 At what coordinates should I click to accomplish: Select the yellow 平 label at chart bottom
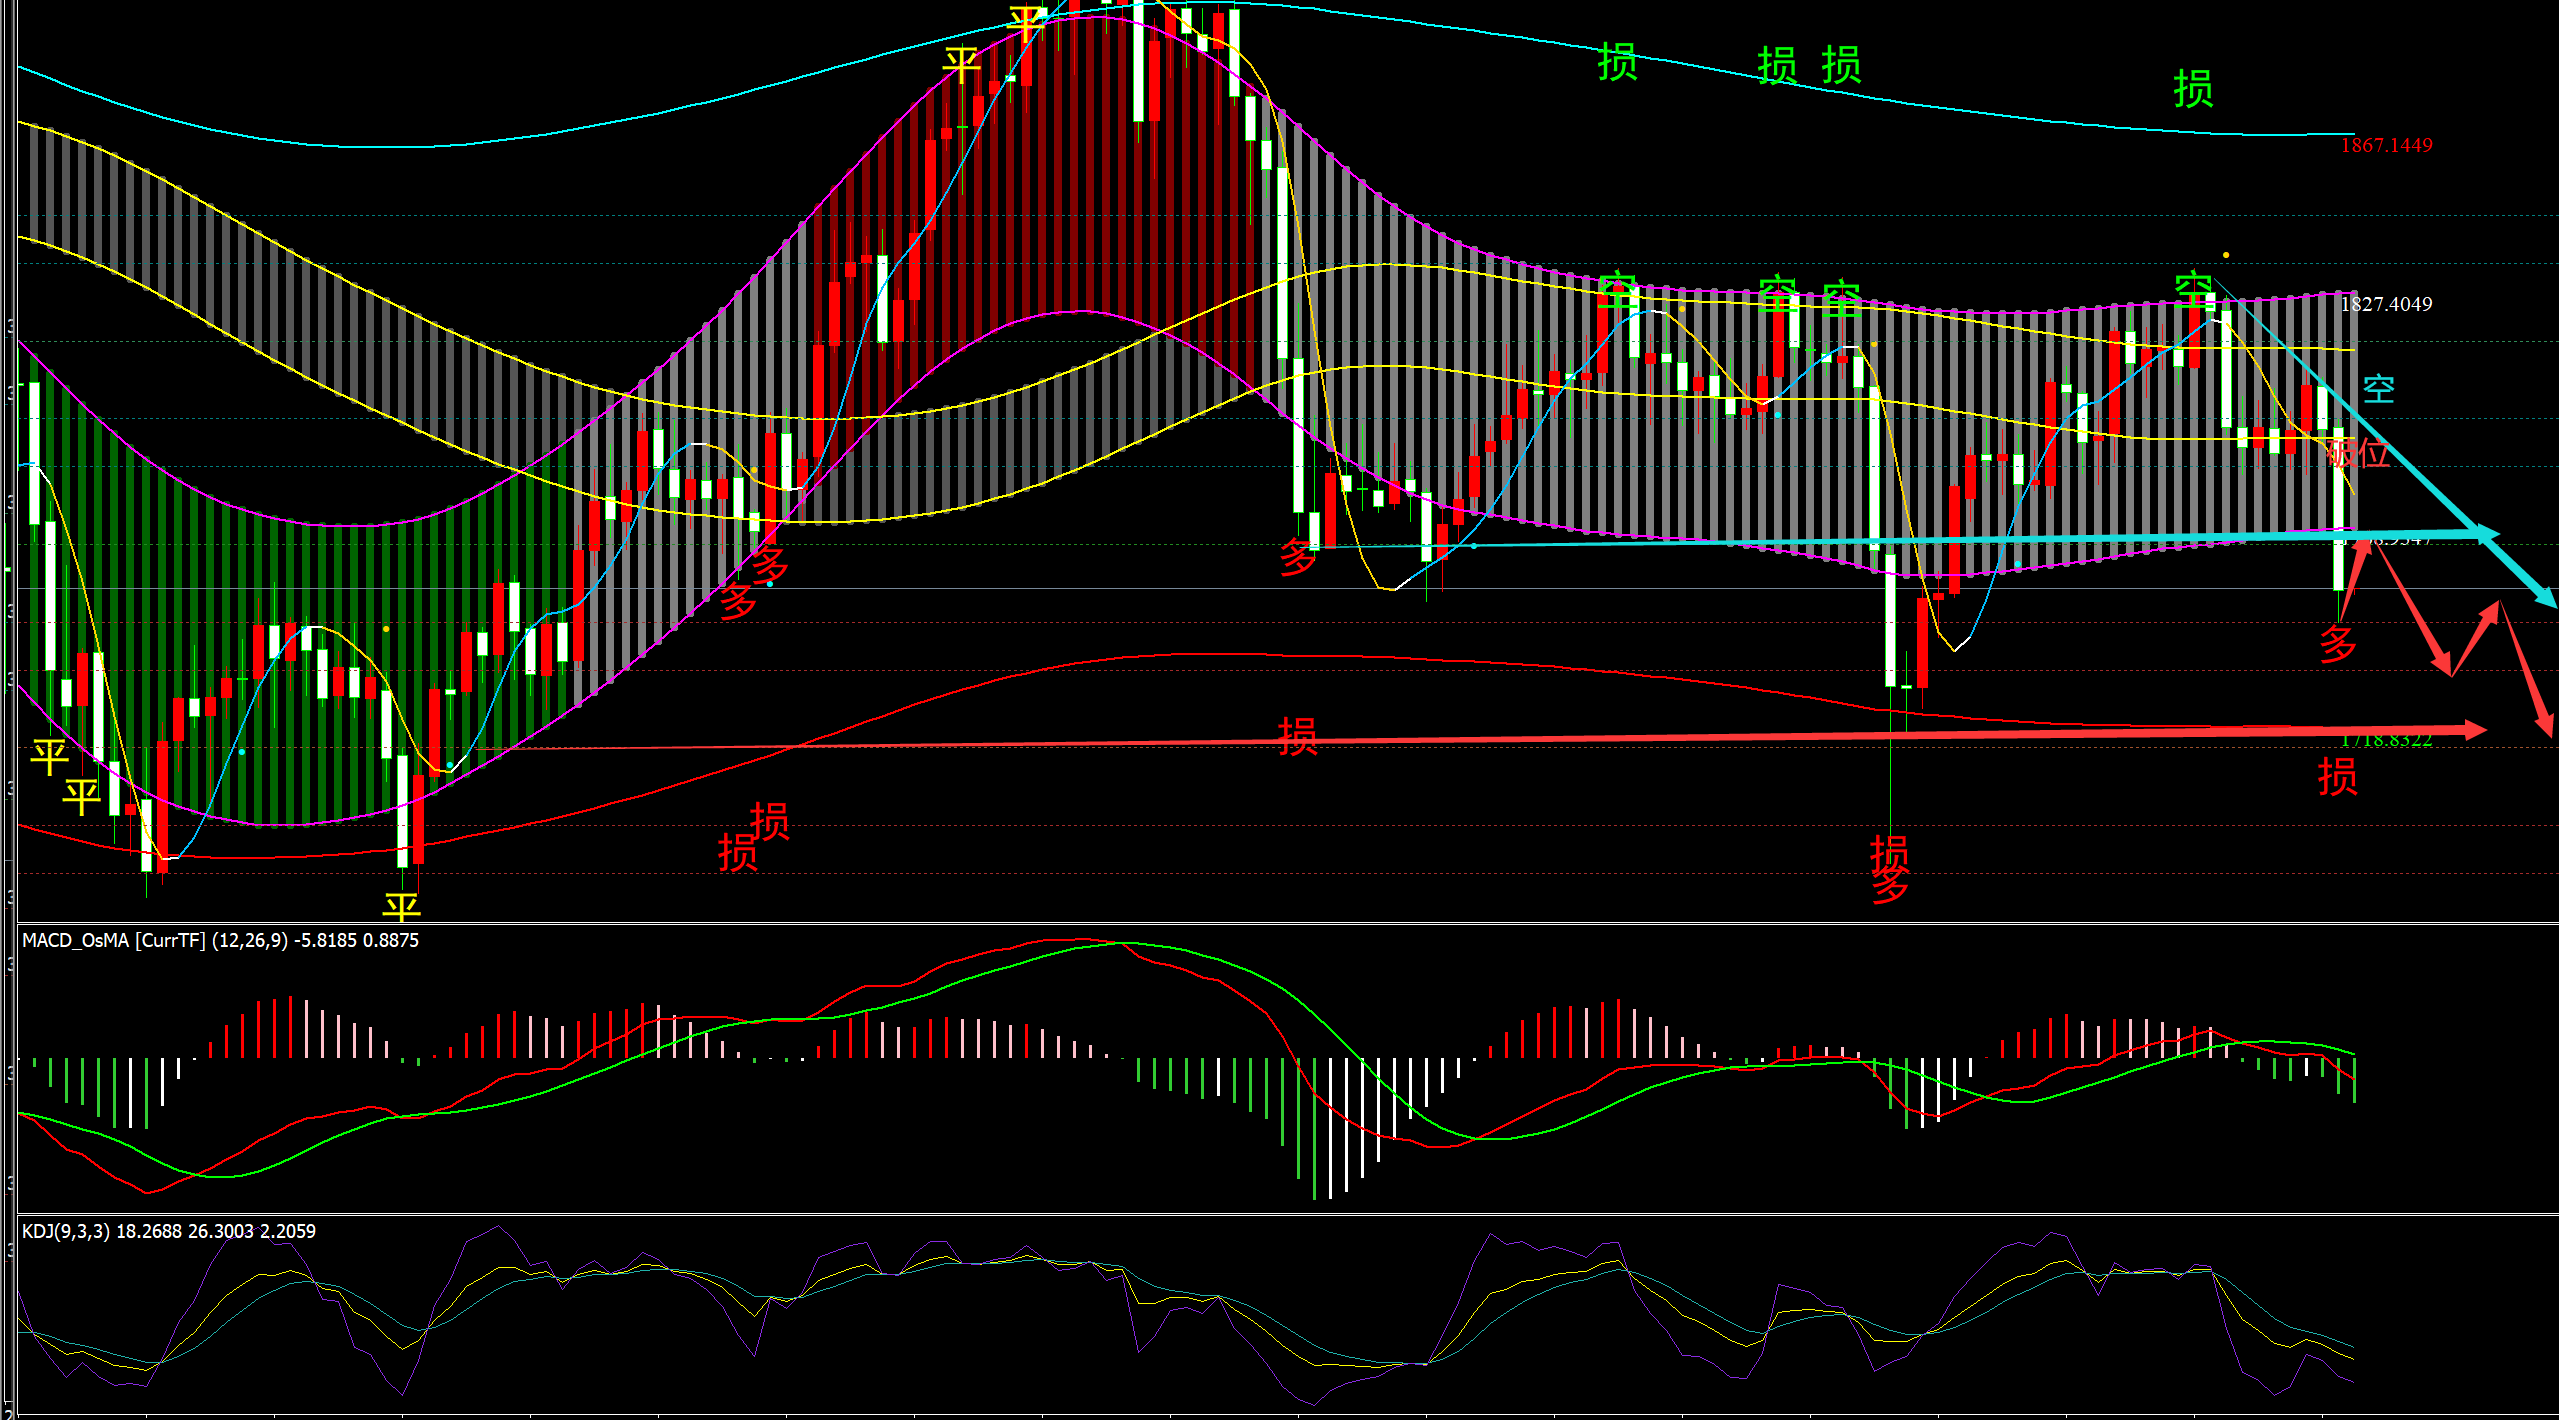point(402,907)
